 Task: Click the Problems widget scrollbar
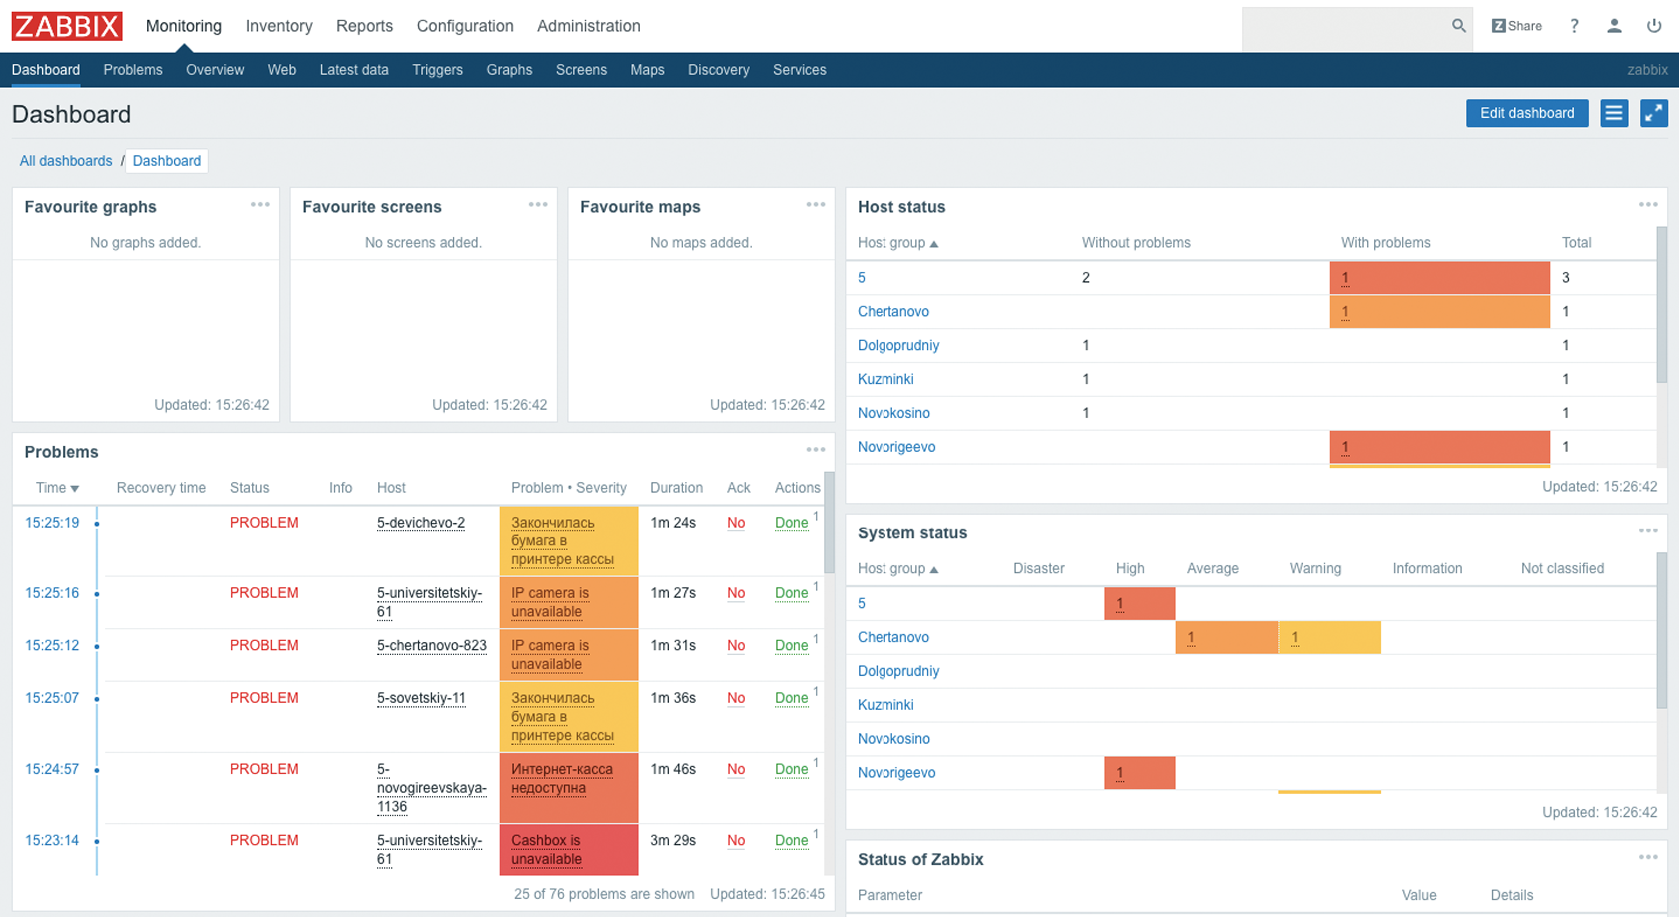829,523
